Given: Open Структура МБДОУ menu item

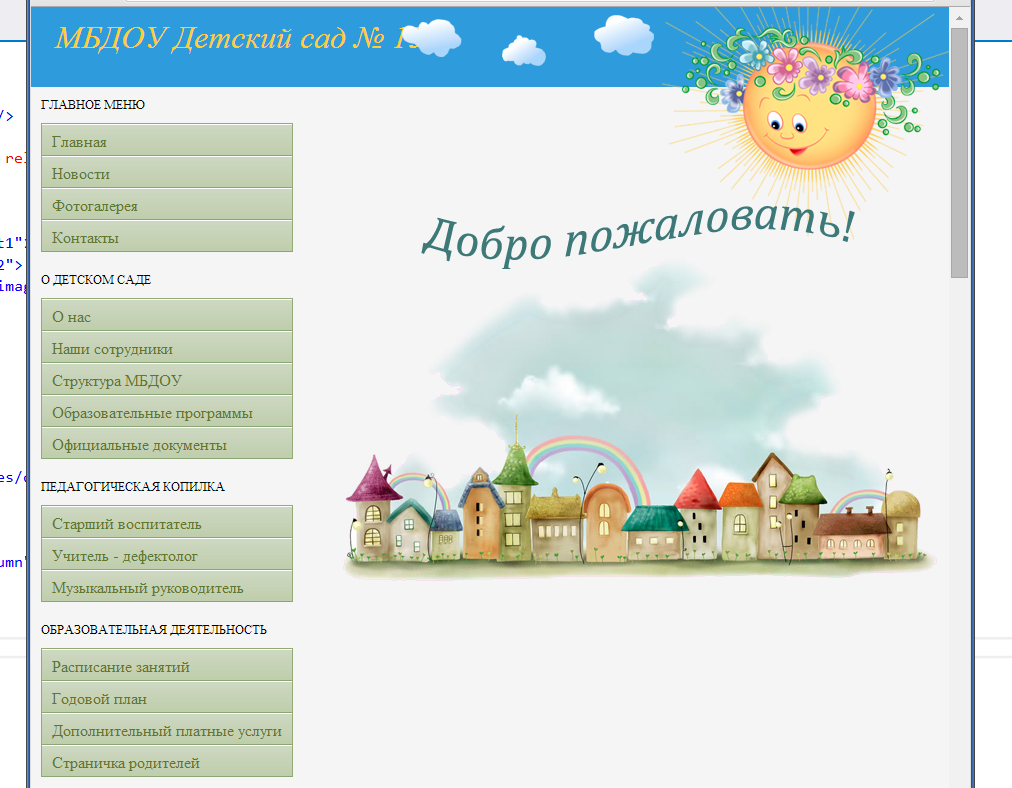Looking at the screenshot, I should coord(166,380).
